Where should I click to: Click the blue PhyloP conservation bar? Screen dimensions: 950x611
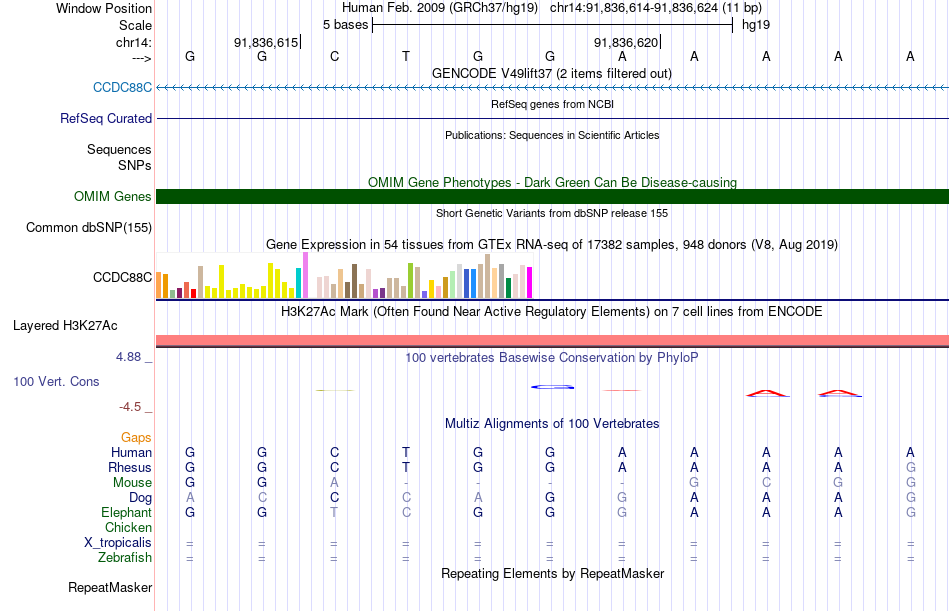point(553,387)
